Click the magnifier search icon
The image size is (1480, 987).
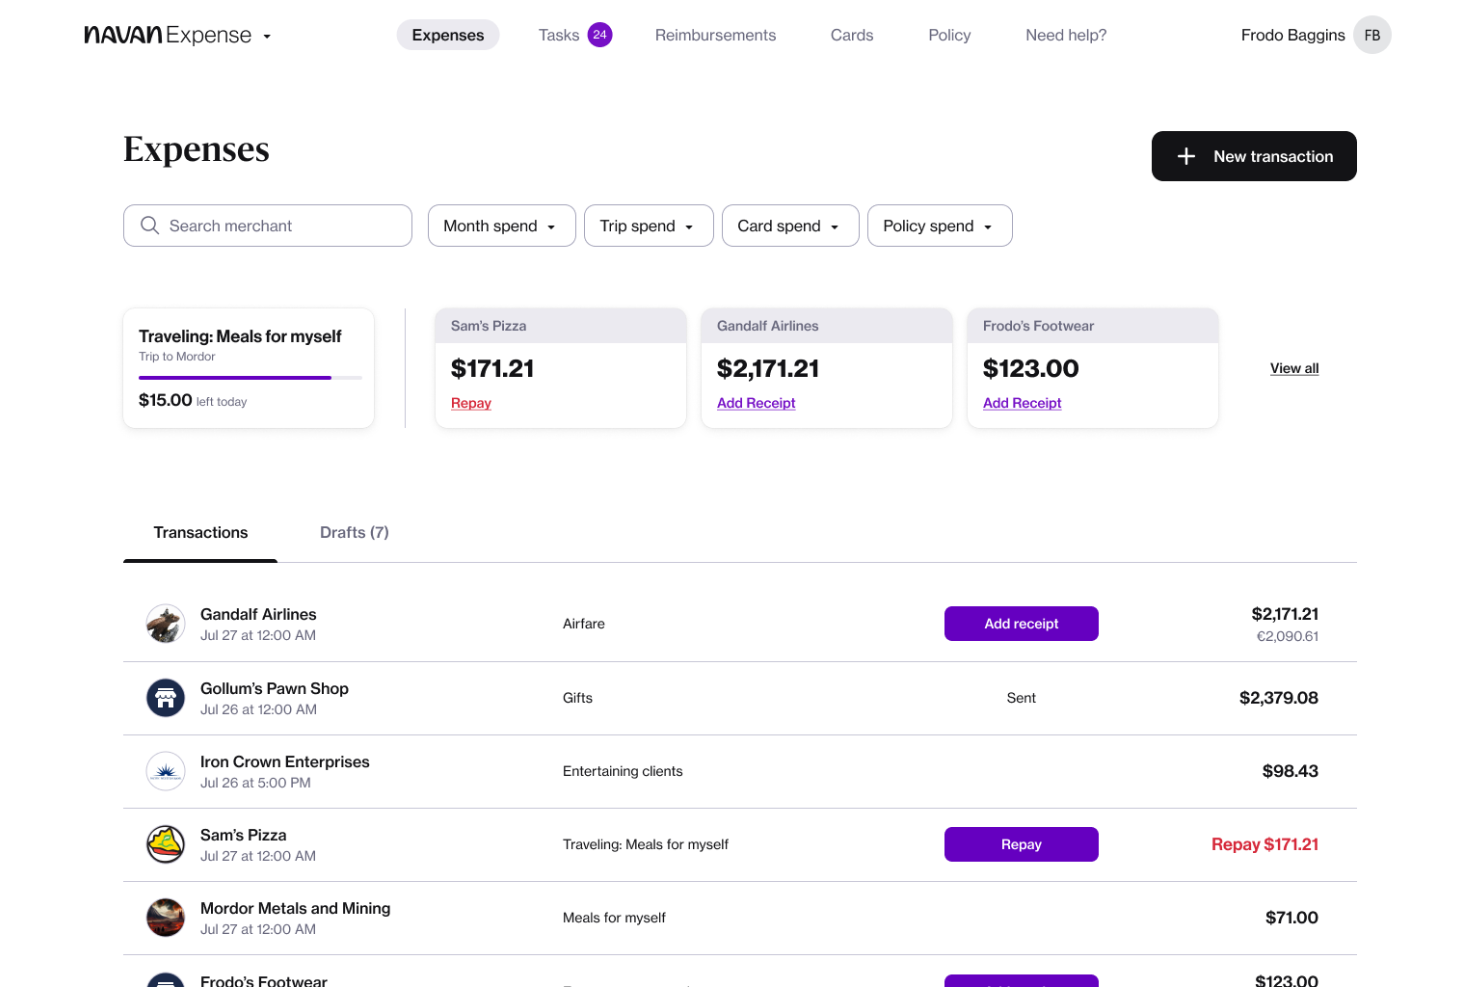pyautogui.click(x=150, y=226)
